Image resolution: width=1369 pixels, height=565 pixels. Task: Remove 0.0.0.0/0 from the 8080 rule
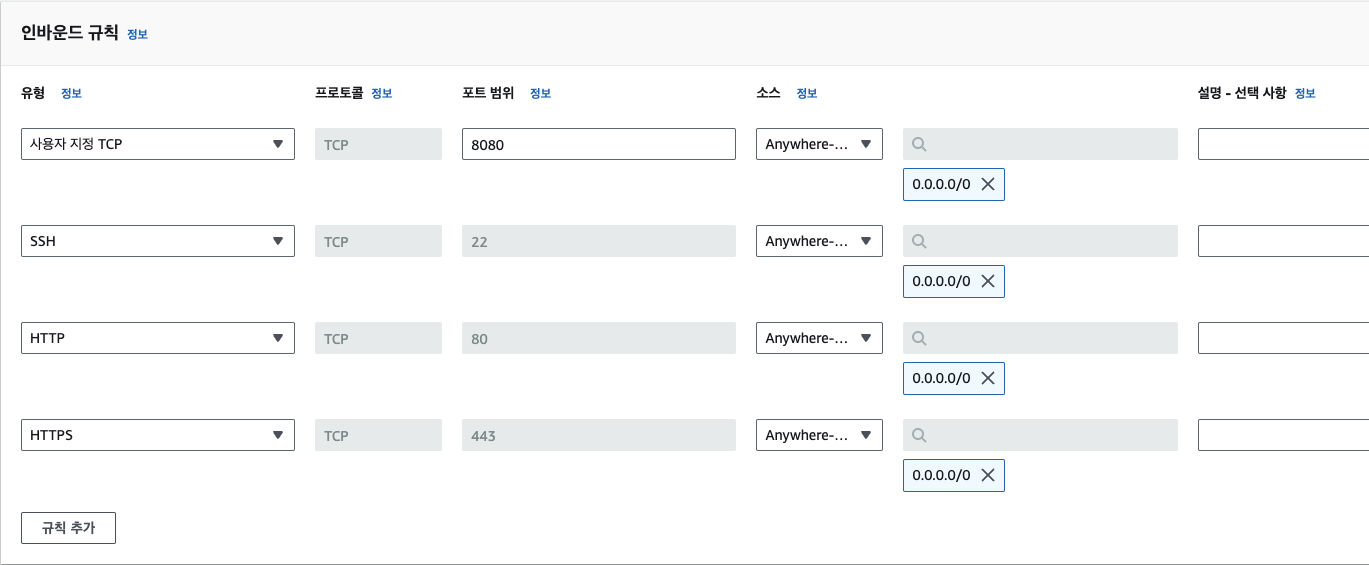(x=988, y=184)
